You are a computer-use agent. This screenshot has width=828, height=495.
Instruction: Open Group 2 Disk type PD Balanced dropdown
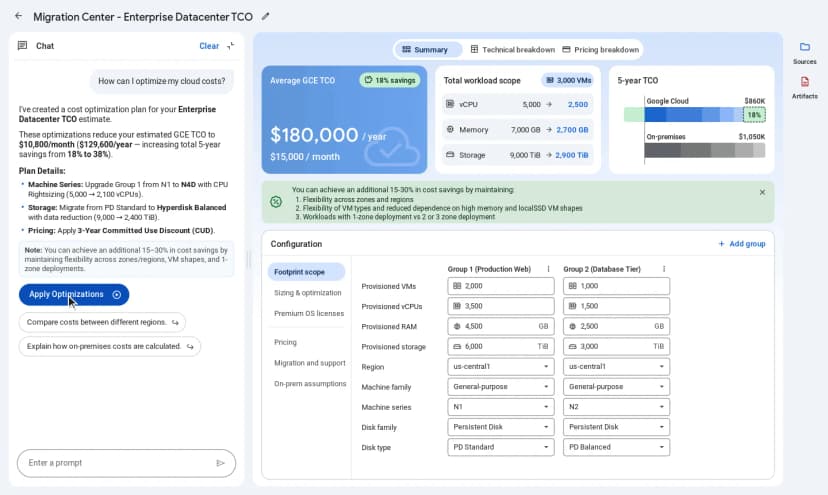coord(616,447)
